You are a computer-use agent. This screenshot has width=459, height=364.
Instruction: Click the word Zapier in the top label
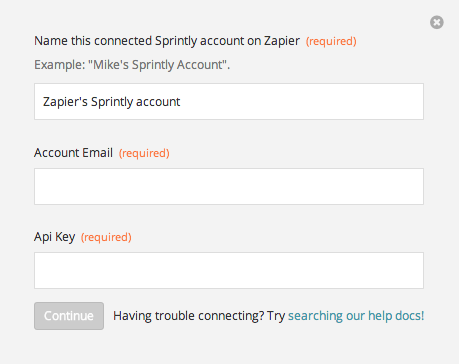click(x=282, y=41)
